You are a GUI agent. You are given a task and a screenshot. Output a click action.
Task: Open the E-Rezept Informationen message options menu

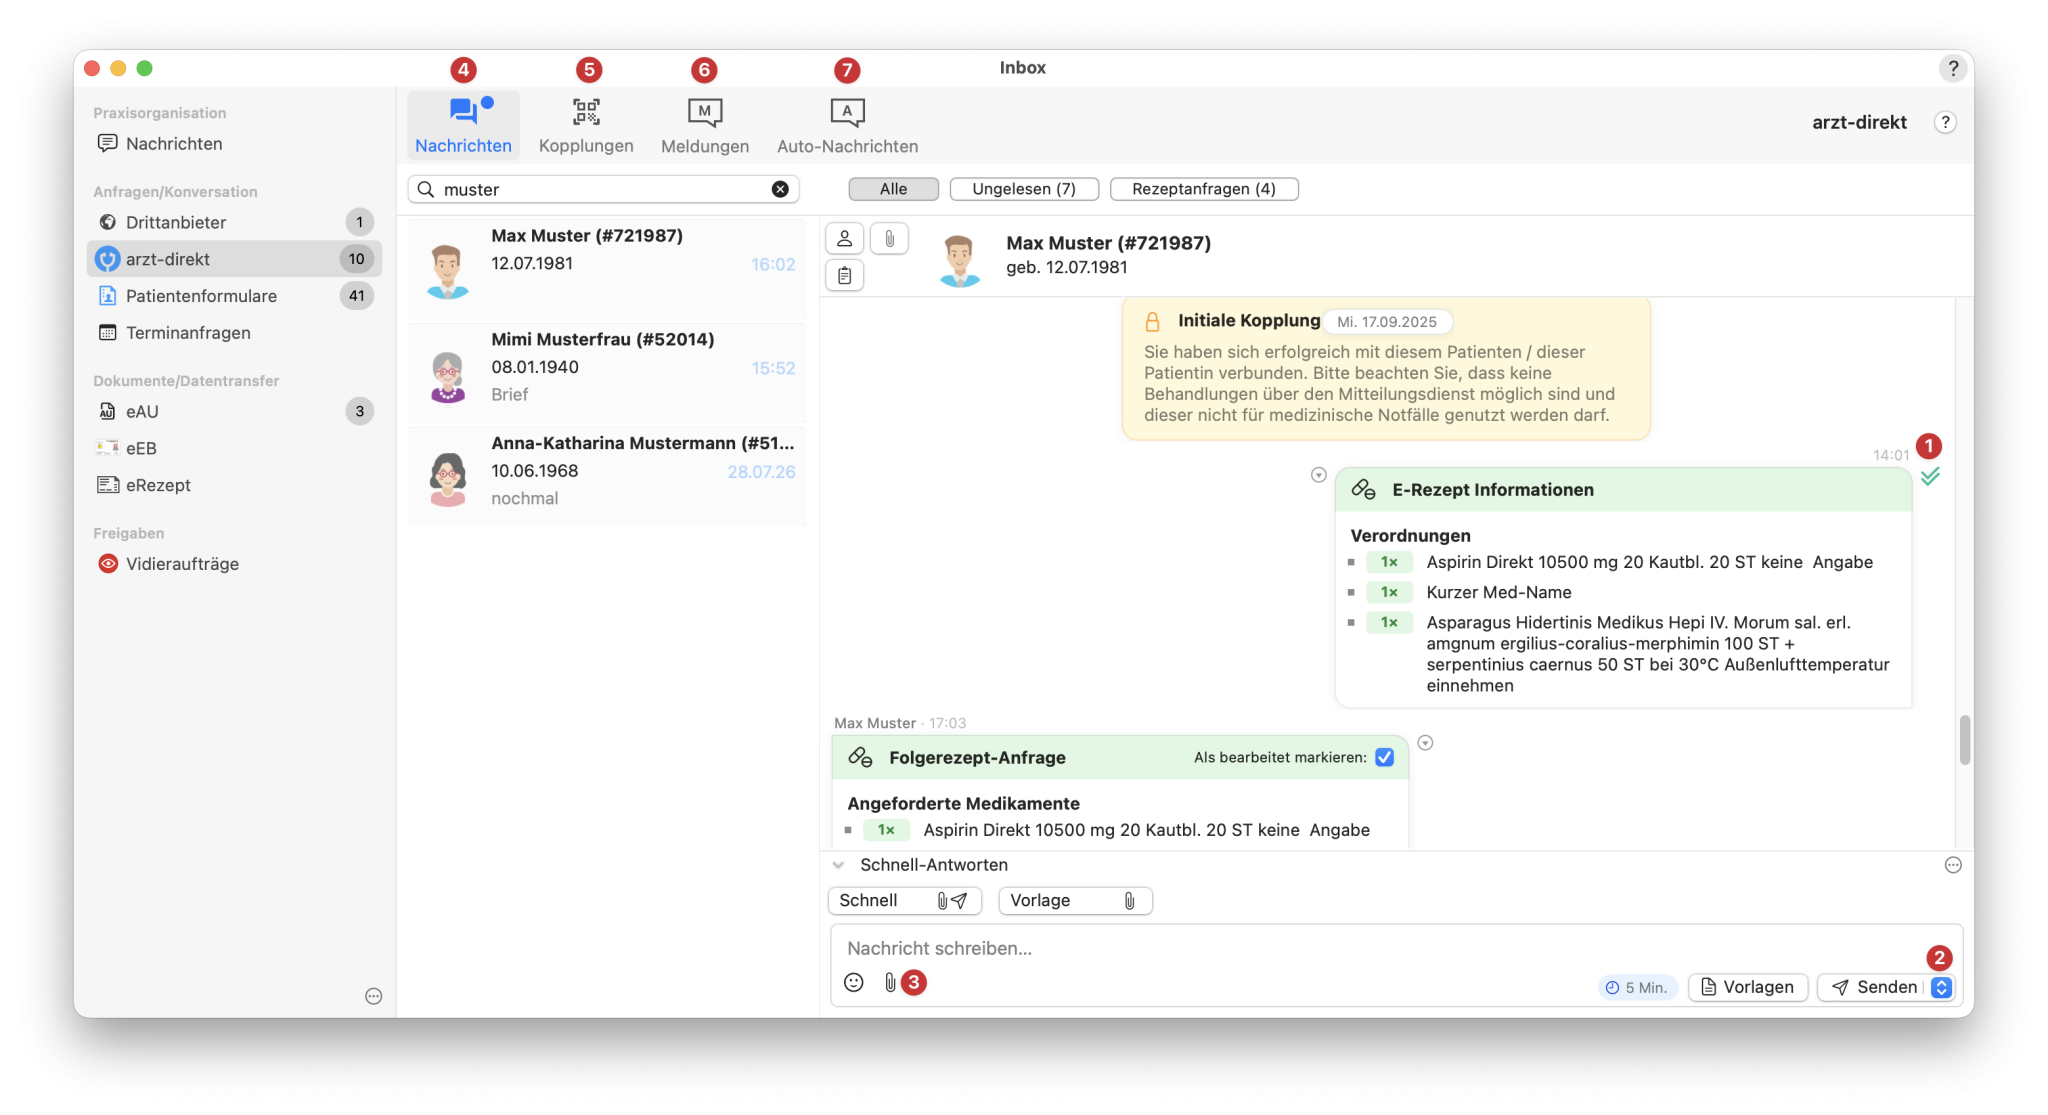point(1319,475)
